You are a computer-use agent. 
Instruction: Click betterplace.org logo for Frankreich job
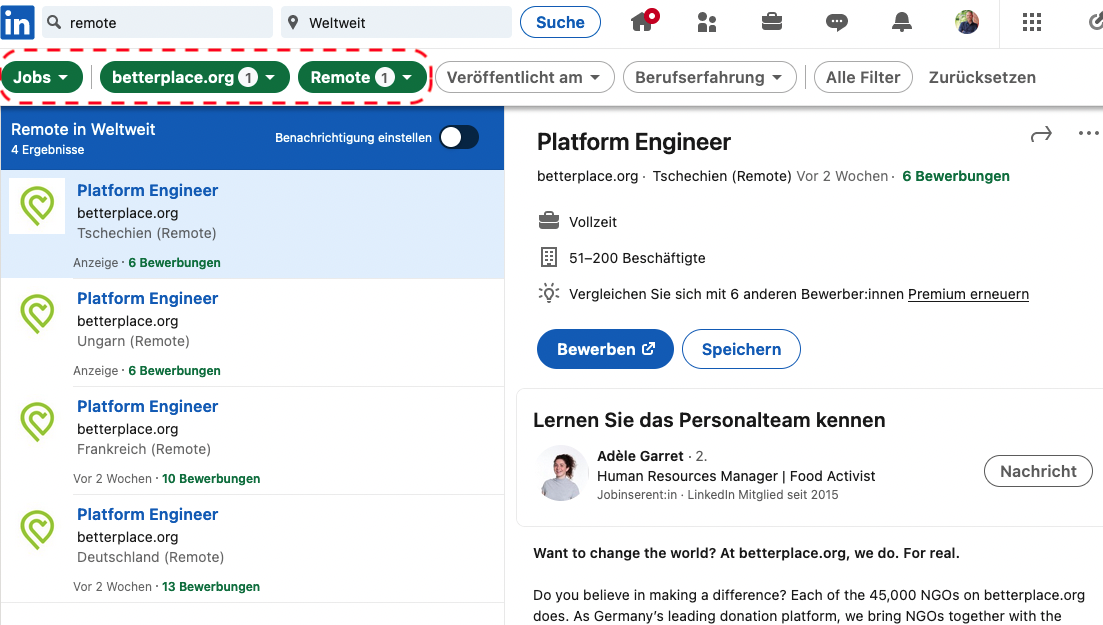pyautogui.click(x=37, y=422)
